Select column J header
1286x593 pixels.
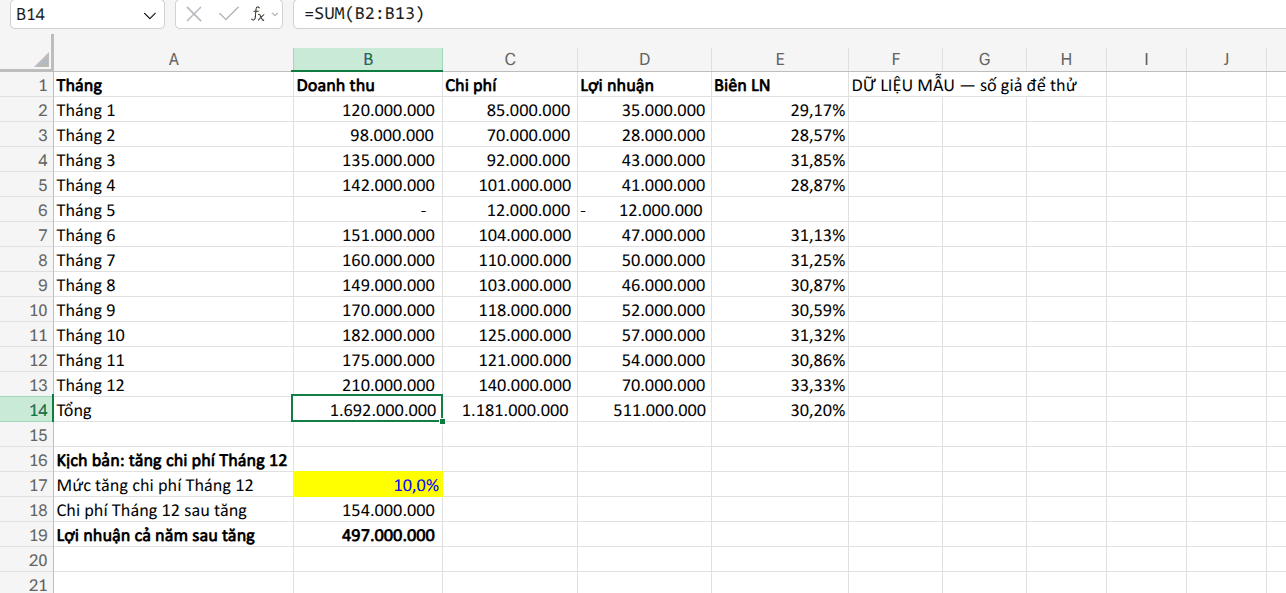click(1226, 60)
